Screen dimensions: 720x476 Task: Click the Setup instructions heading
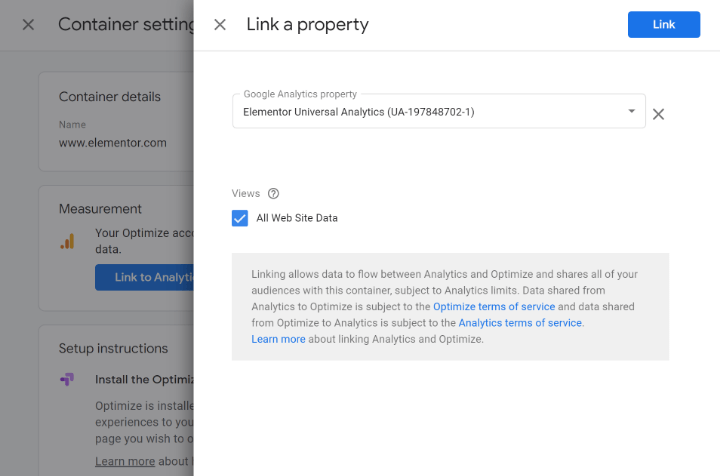click(113, 349)
